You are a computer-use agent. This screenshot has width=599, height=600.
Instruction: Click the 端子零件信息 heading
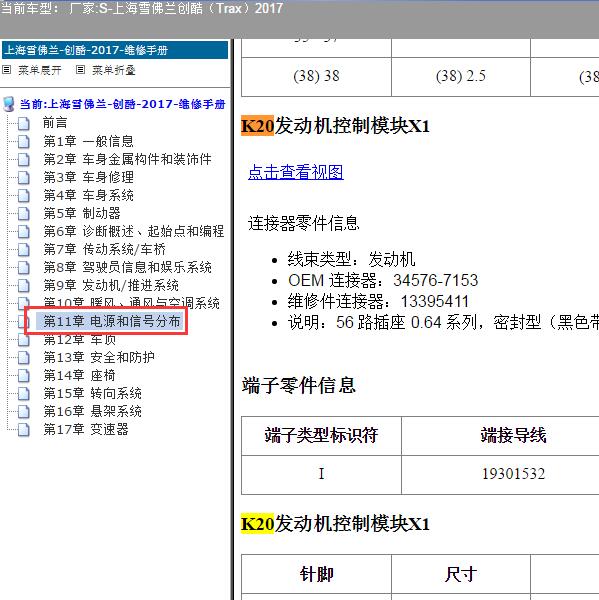pos(299,385)
